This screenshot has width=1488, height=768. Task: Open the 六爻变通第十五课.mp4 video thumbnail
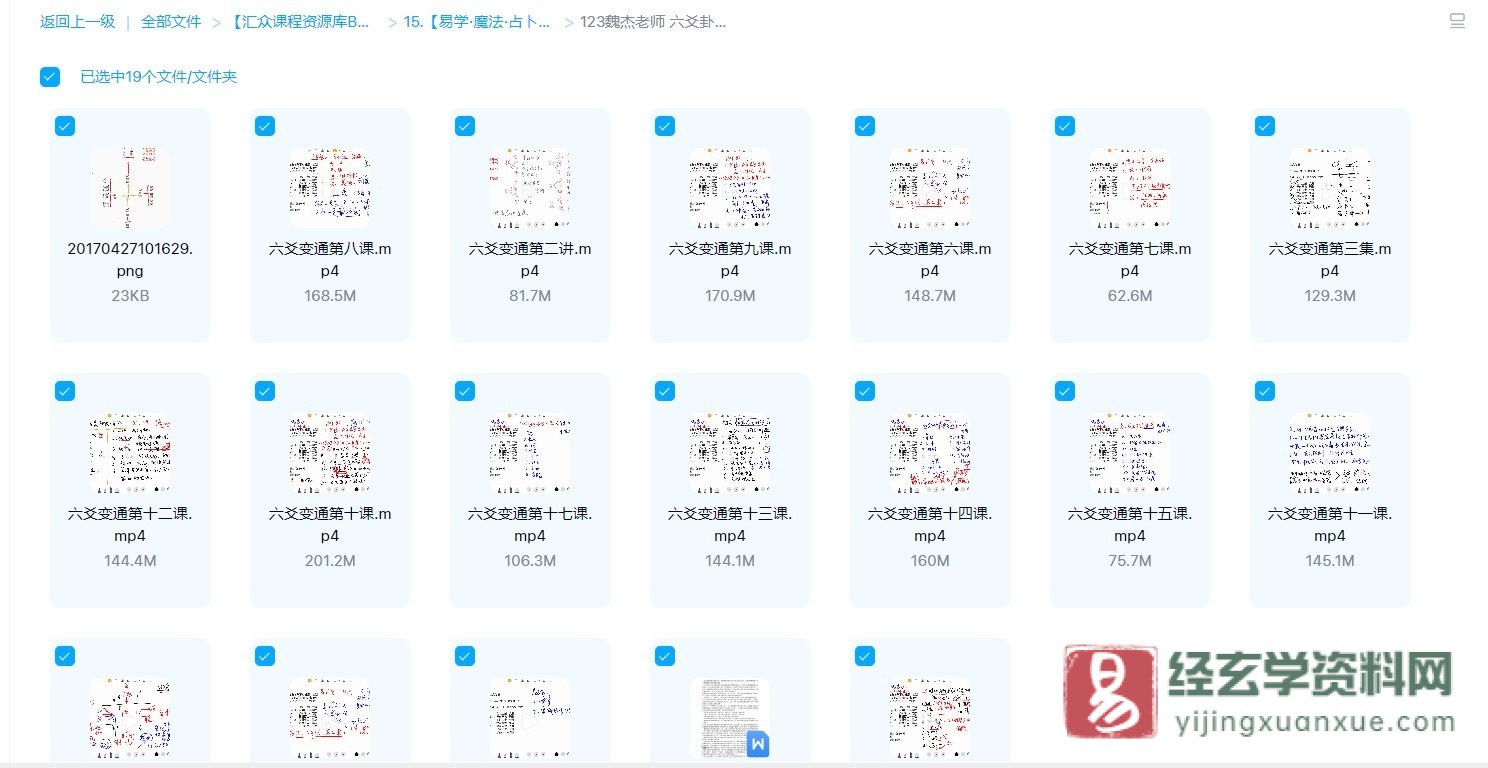pos(1130,450)
